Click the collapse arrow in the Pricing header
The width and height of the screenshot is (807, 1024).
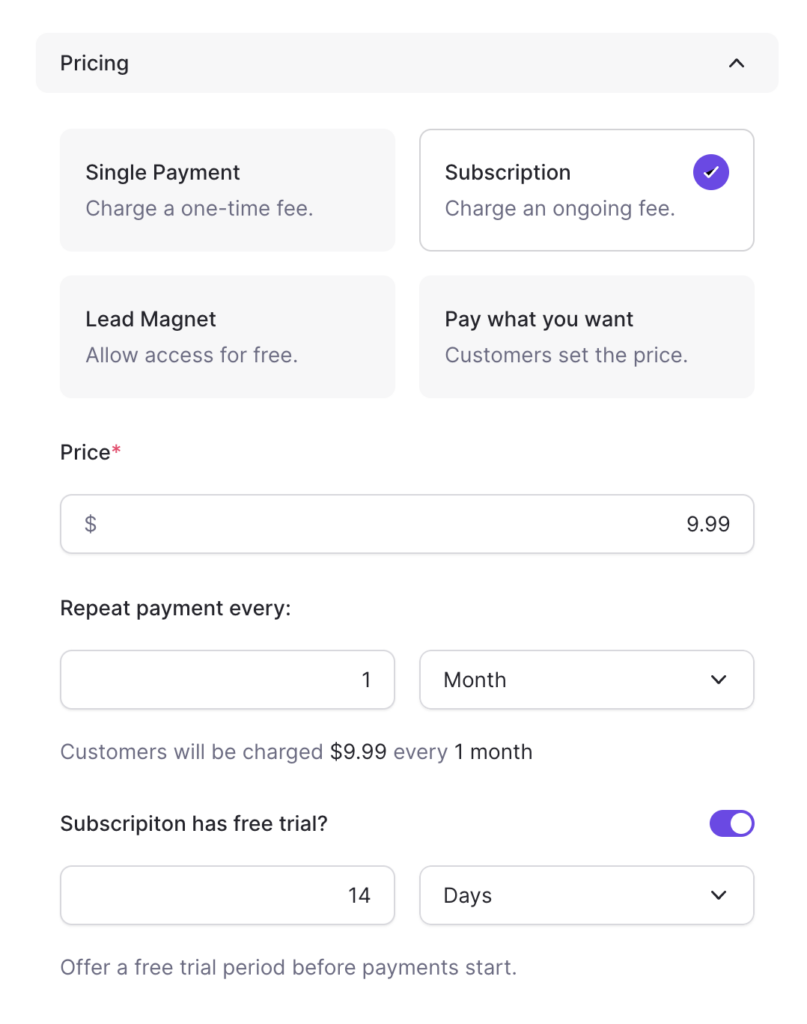[737, 62]
